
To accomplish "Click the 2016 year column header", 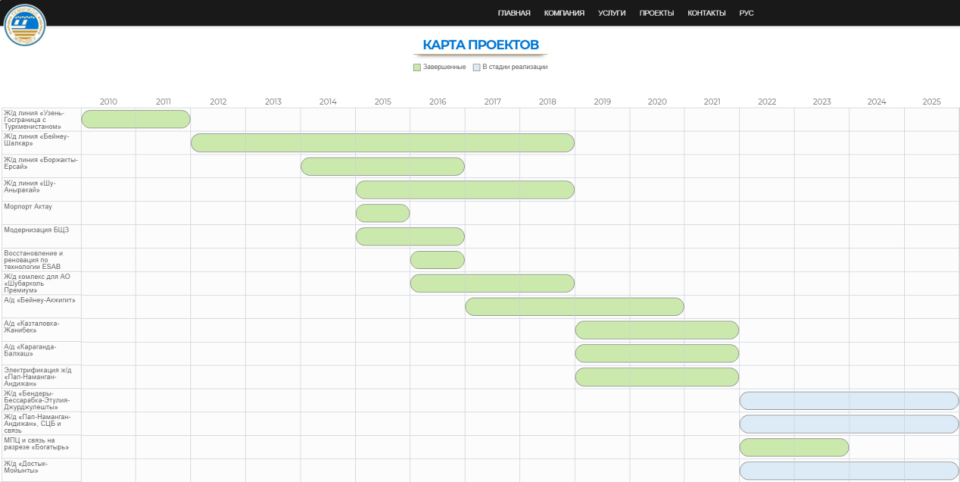I will 438,102.
